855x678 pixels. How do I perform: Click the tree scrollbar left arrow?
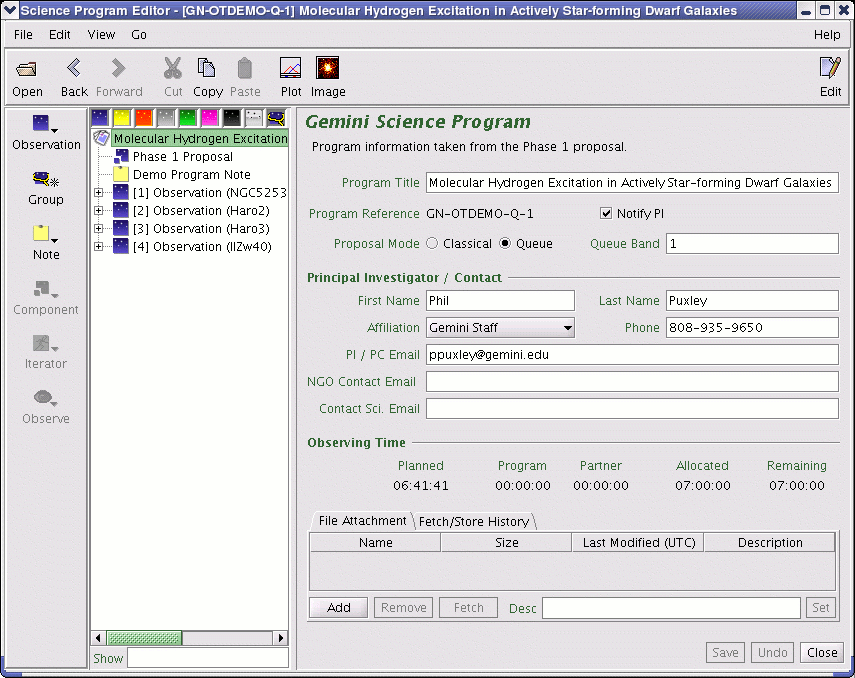pyautogui.click(x=98, y=638)
